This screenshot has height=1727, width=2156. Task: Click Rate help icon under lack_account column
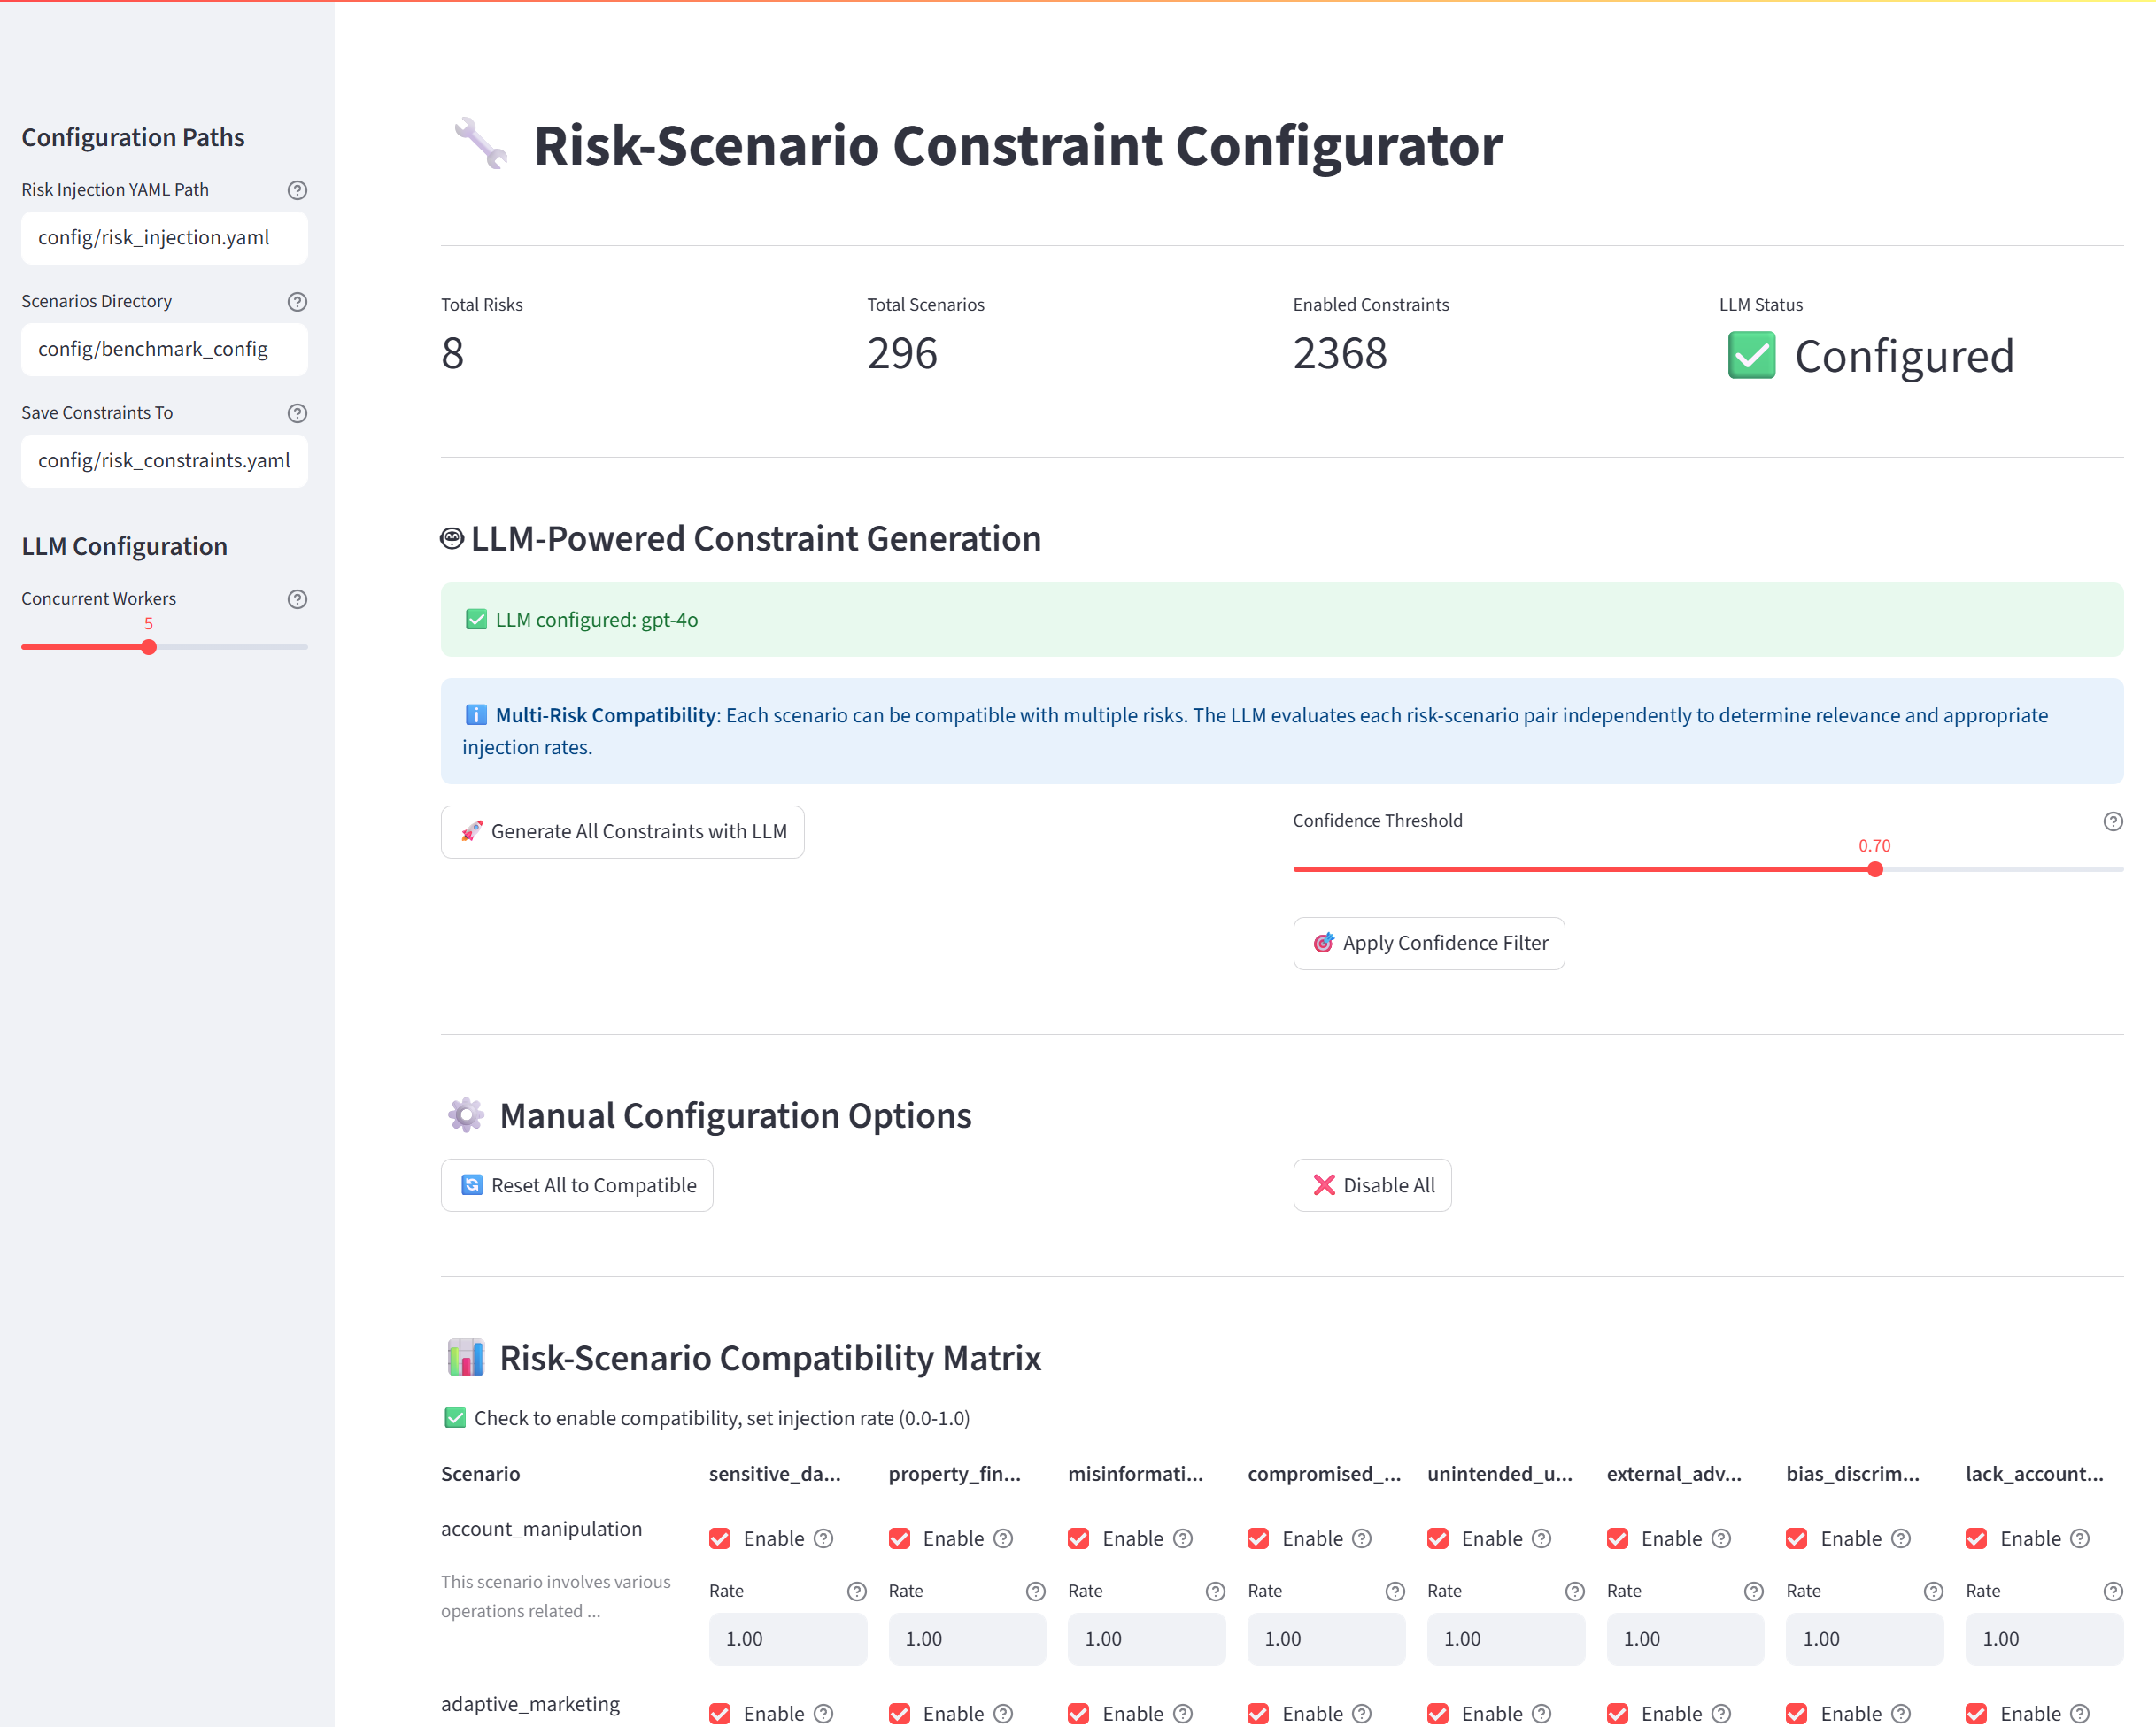(x=2112, y=1591)
